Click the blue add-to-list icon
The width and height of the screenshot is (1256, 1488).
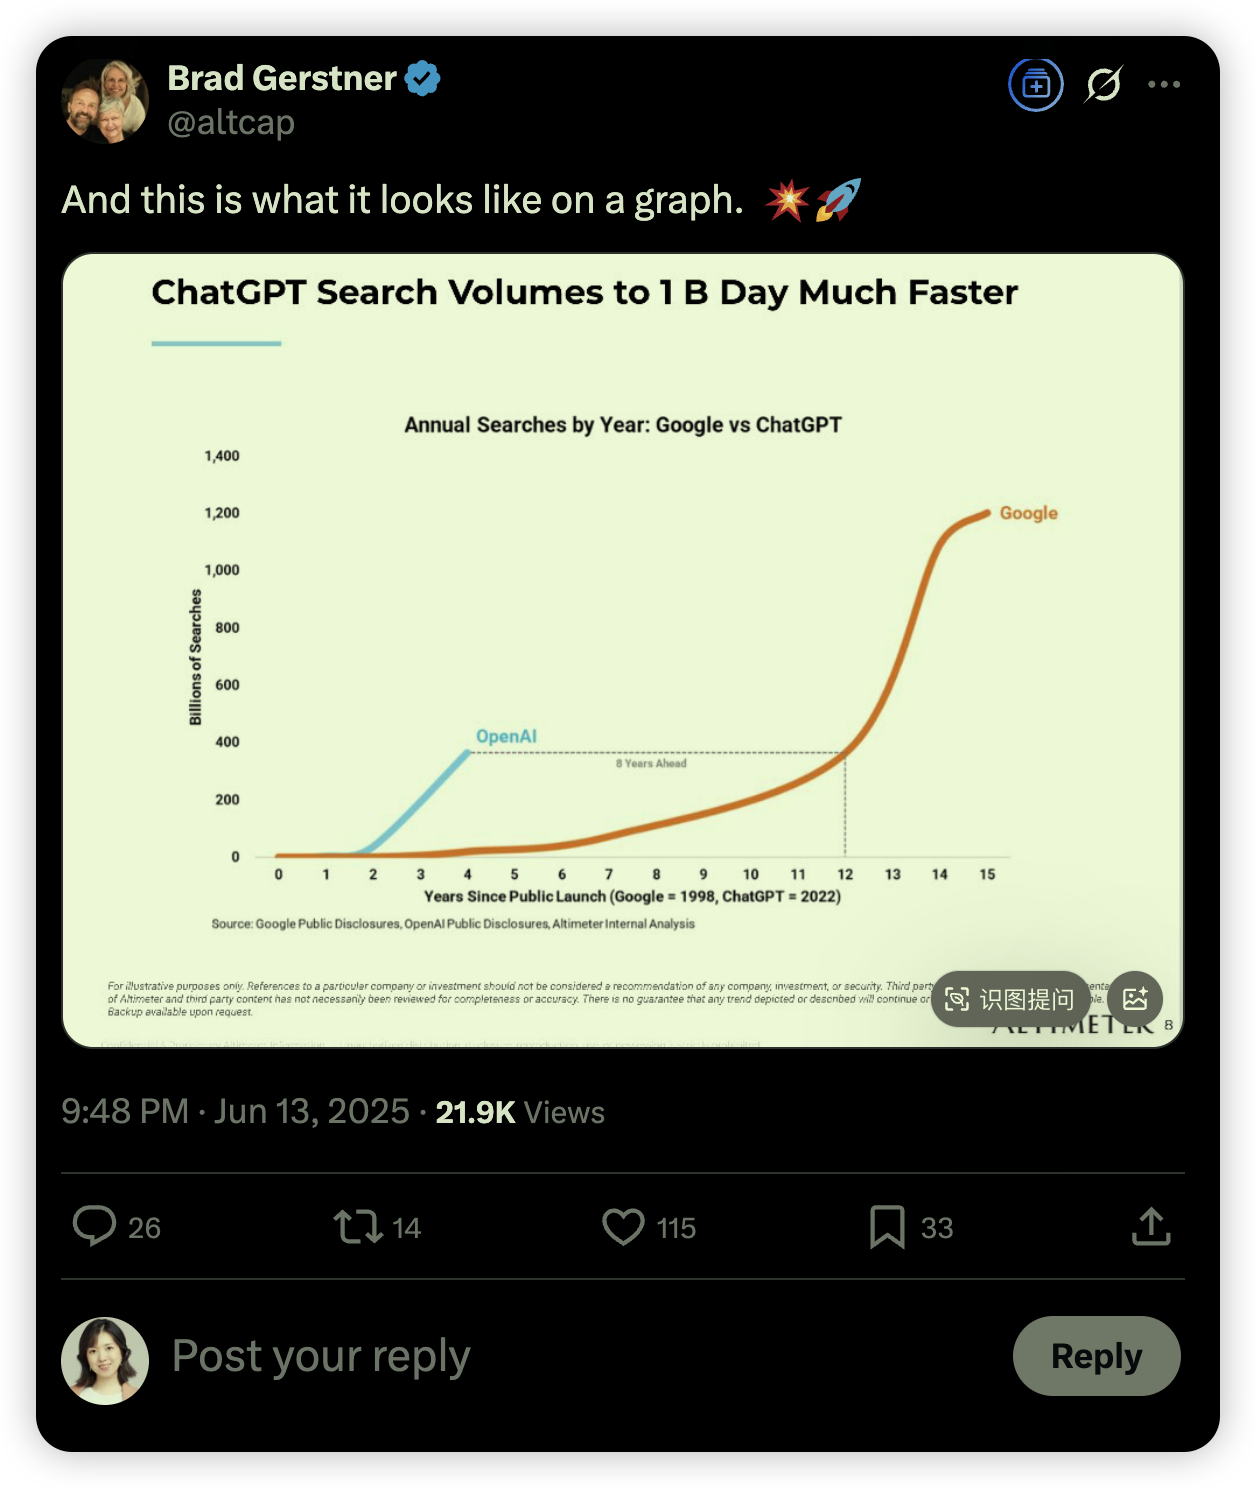pyautogui.click(x=1036, y=85)
